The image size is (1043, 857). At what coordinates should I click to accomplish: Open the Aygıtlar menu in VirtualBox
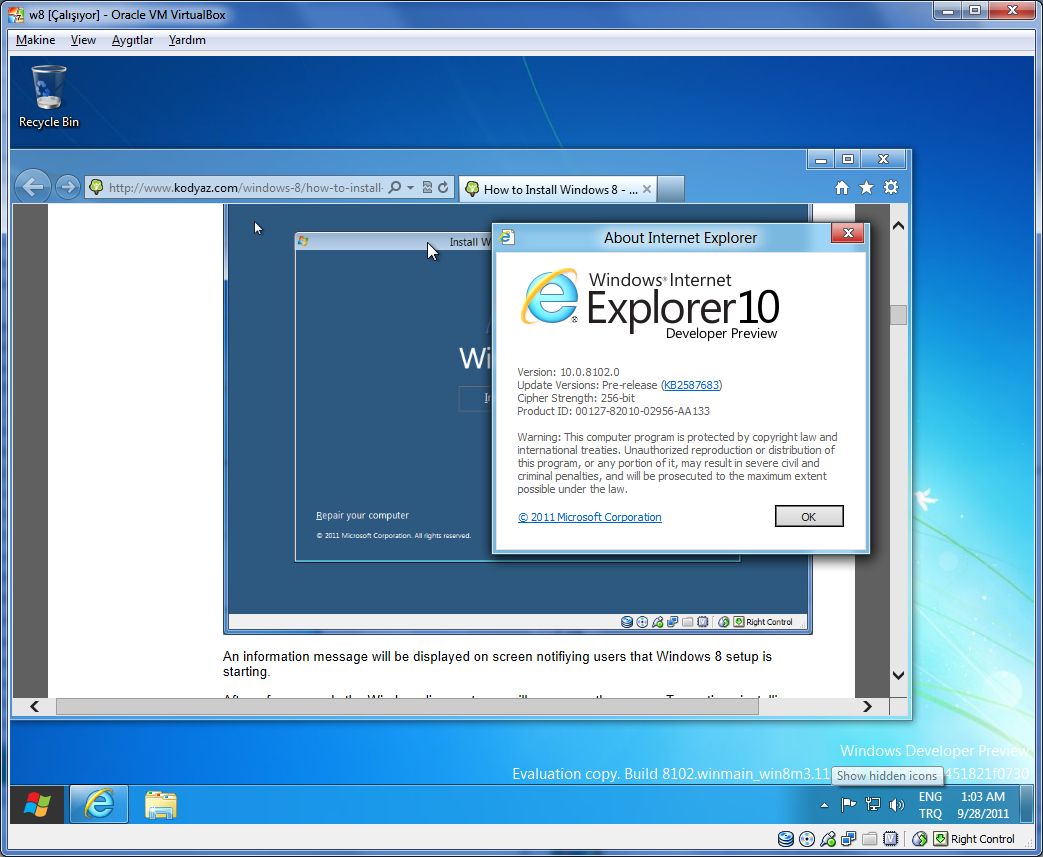click(132, 40)
